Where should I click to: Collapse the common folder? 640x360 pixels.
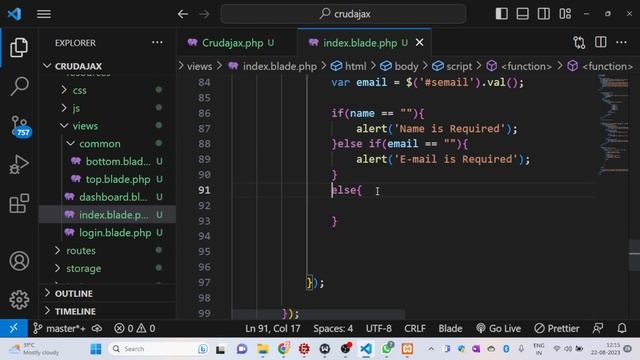point(107,144)
